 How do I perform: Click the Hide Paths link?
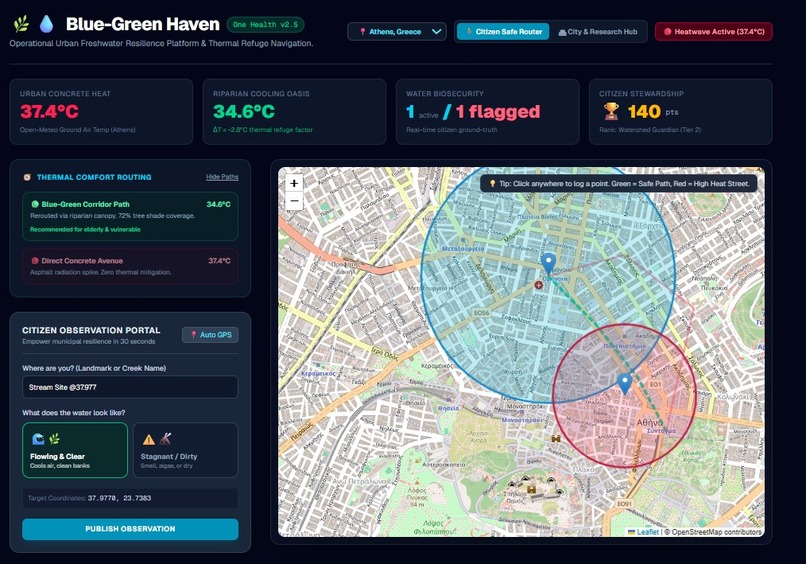pyautogui.click(x=222, y=177)
